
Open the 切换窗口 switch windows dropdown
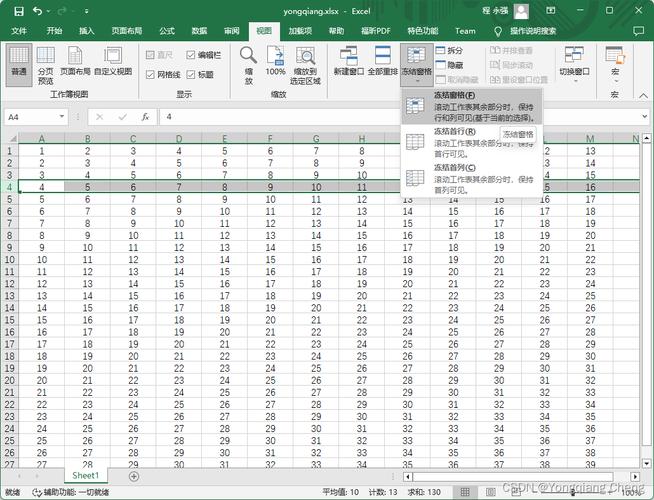tap(574, 65)
